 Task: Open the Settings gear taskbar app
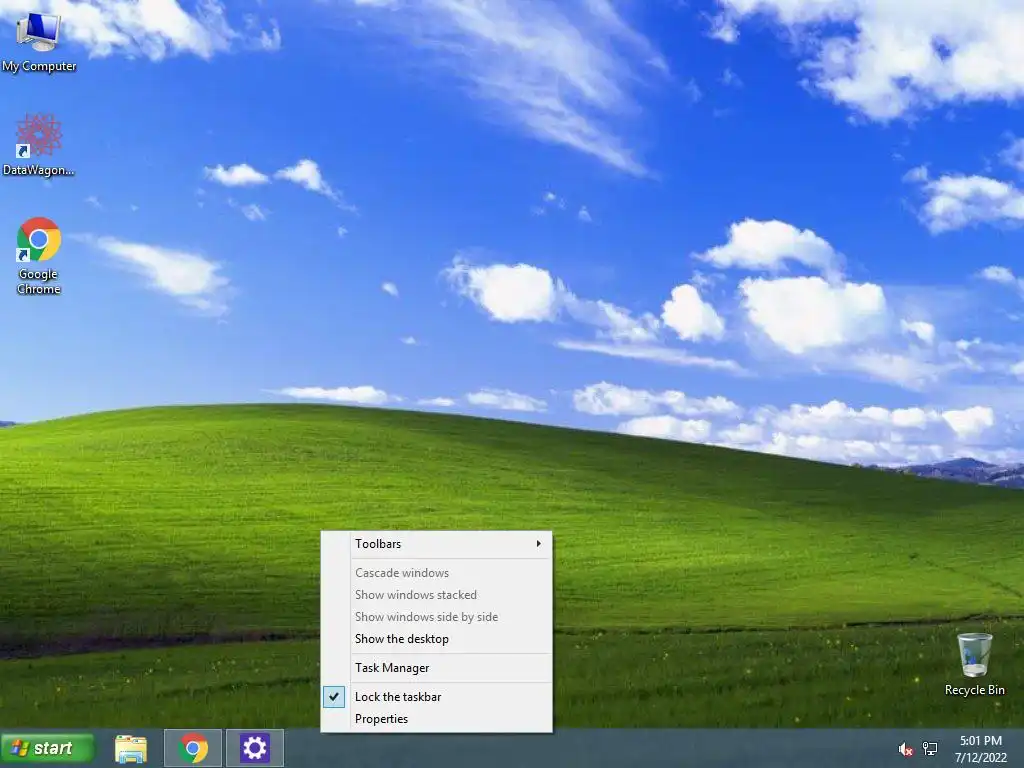pos(255,748)
